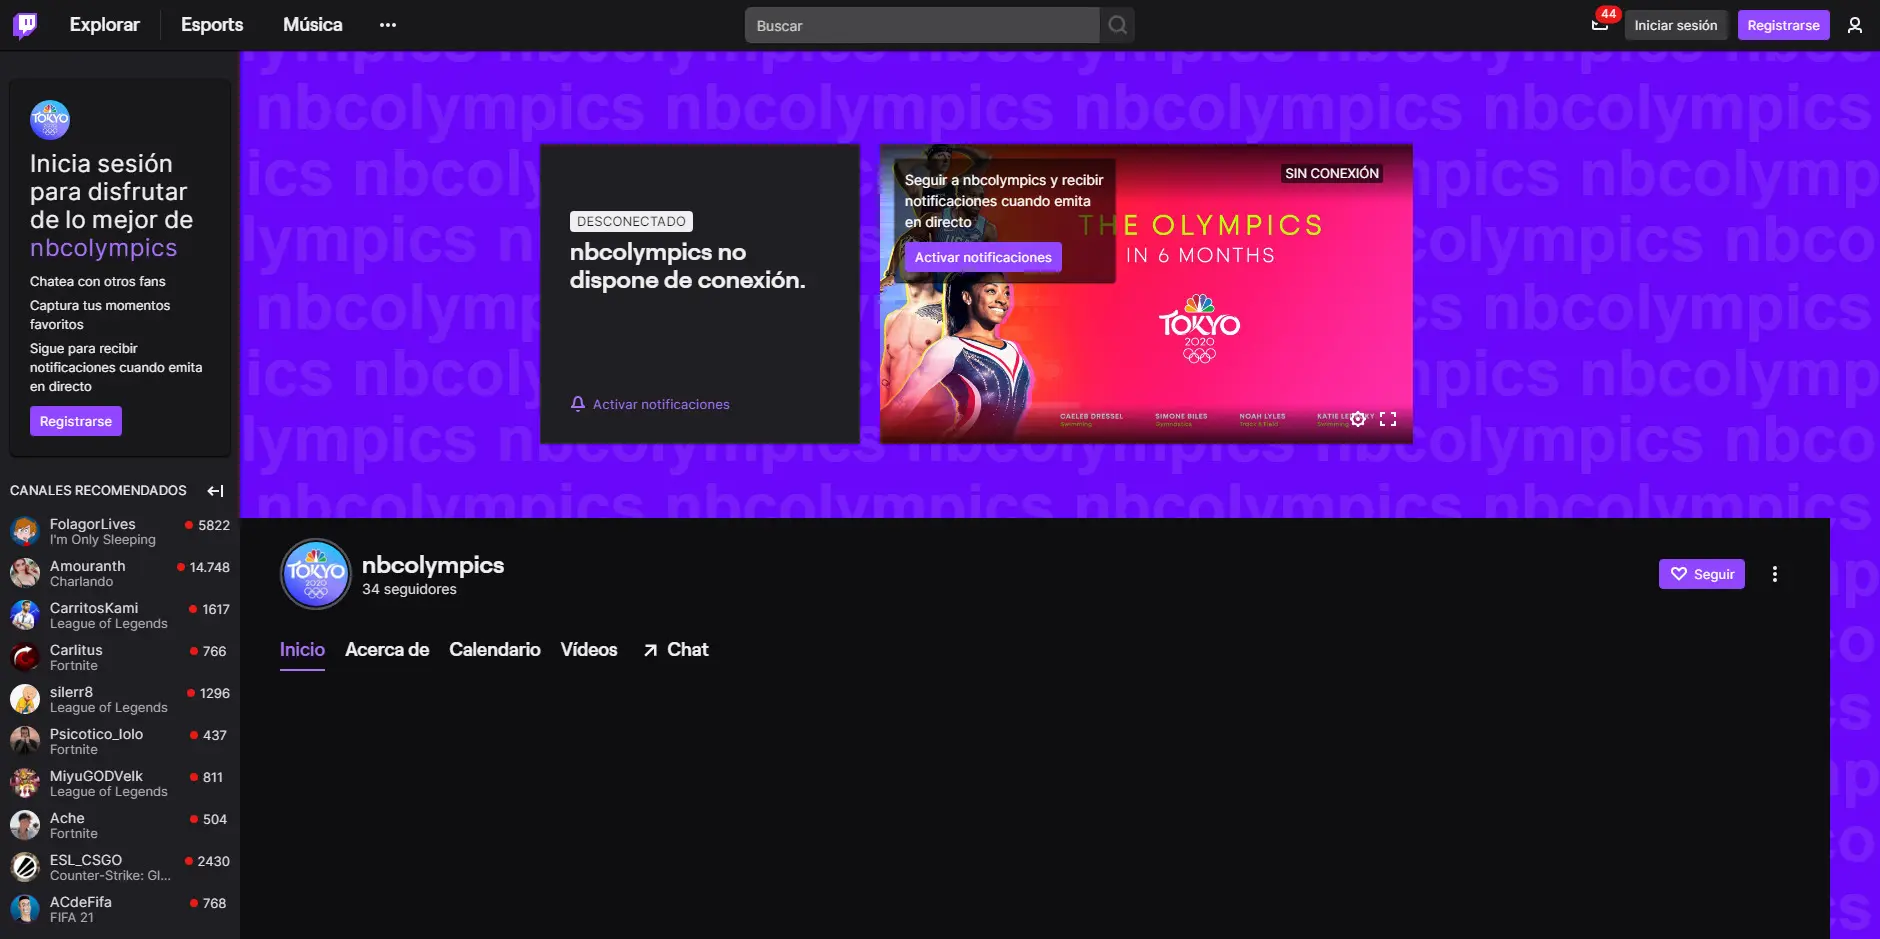Open the Calendario tab
The image size is (1880, 939).
(x=495, y=650)
